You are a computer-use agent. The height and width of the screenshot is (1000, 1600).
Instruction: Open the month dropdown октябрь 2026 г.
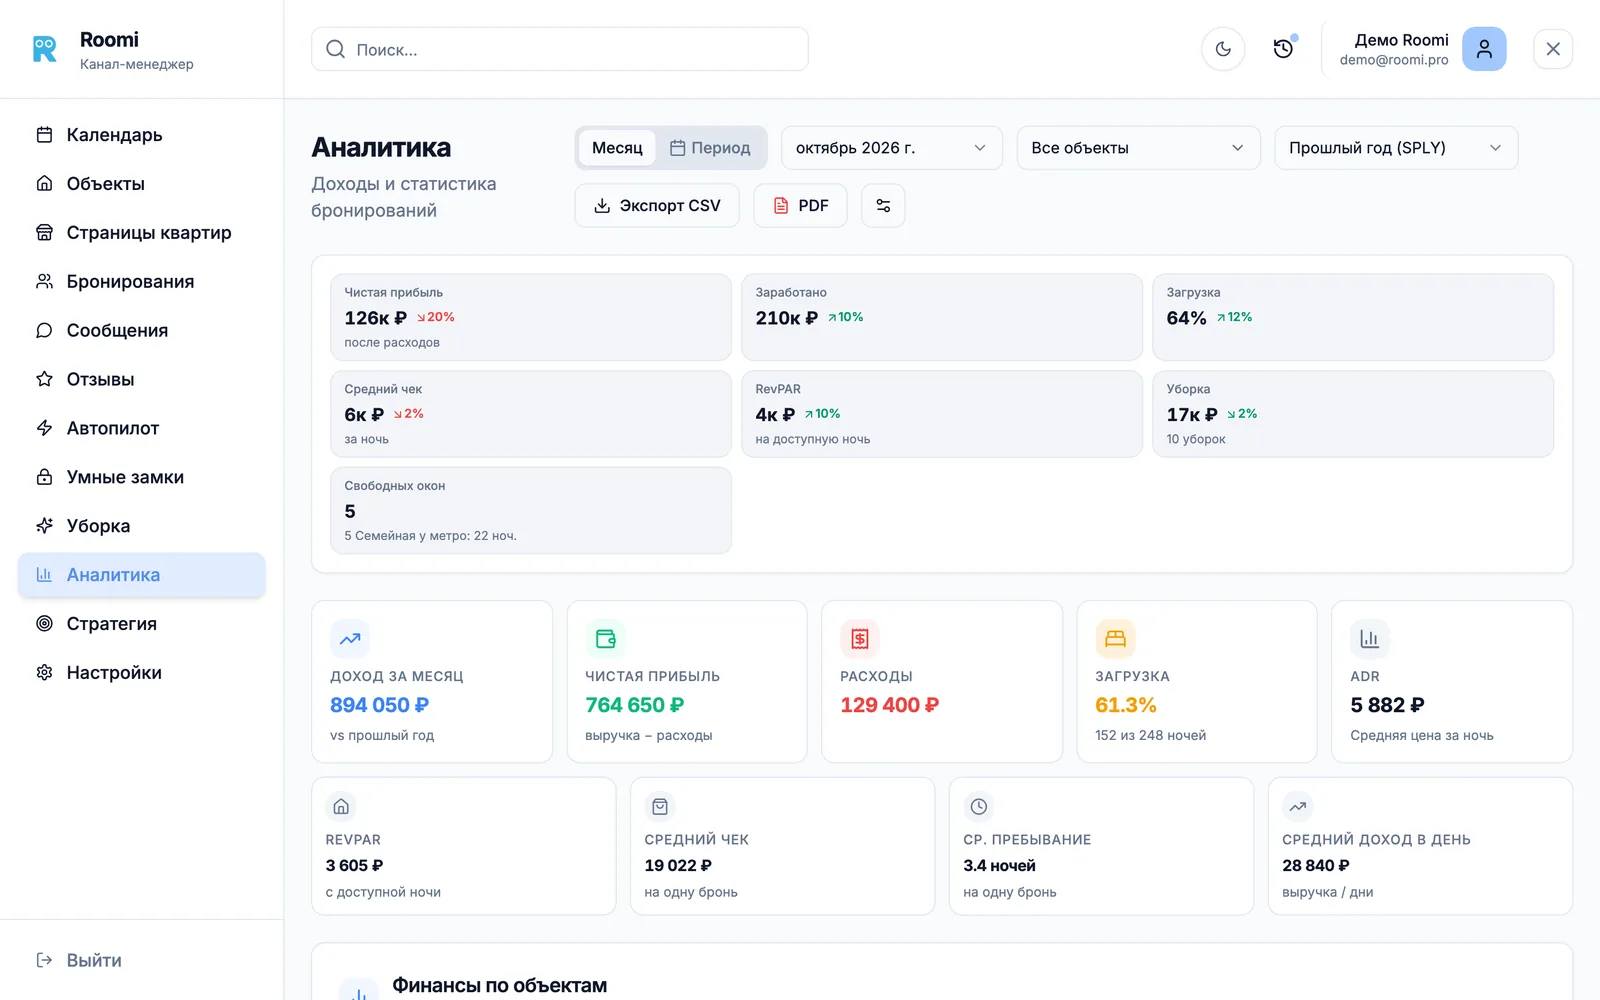coord(892,148)
